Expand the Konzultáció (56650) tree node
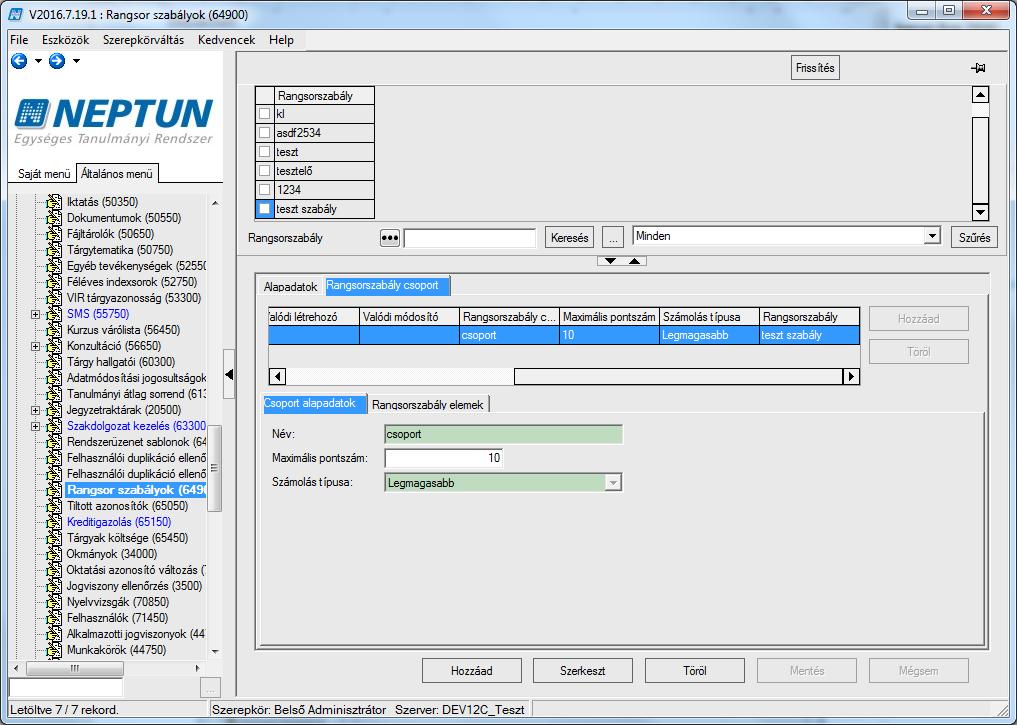 pos(36,346)
